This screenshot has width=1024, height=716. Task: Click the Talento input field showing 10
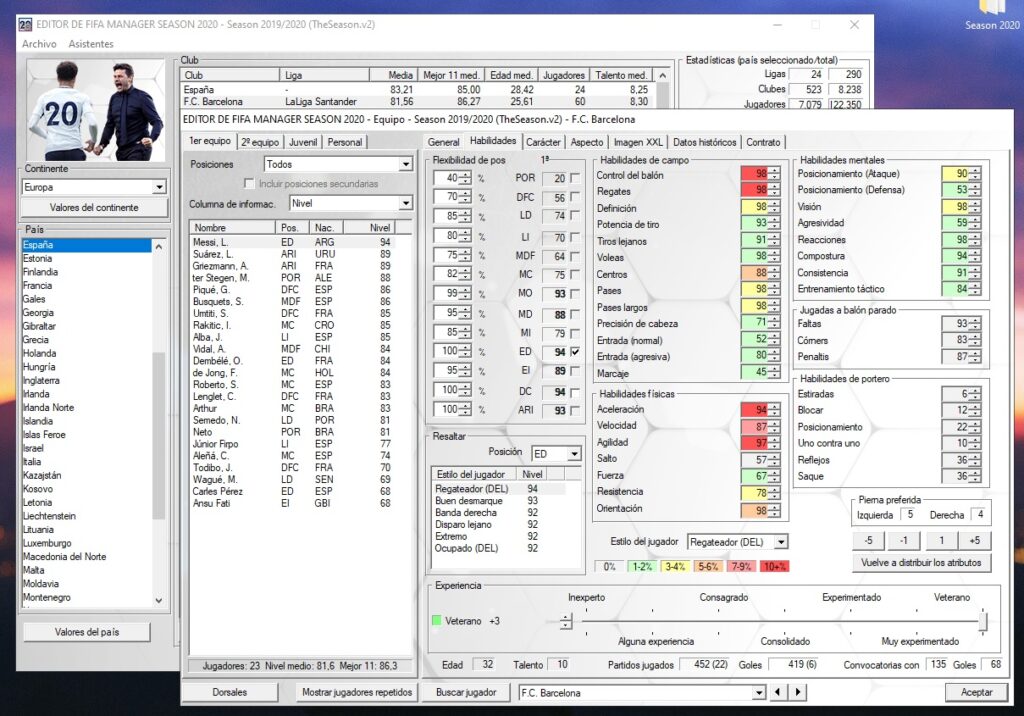coord(560,664)
